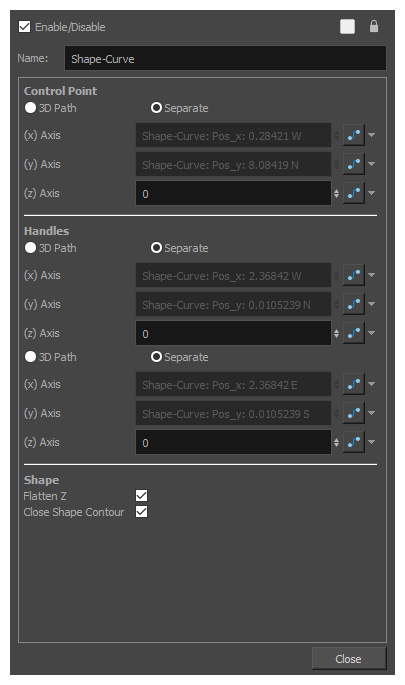The image size is (405, 685).
Task: Click the function curve icon for Control Point y-axis
Action: coord(353,164)
